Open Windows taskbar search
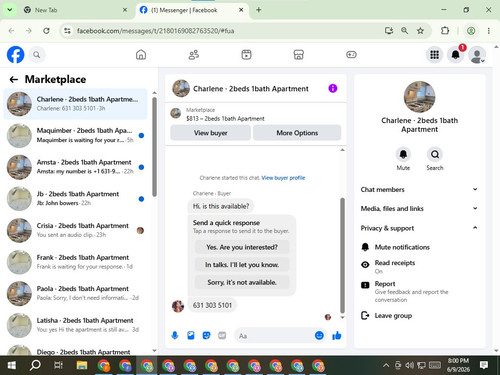Image resolution: width=500 pixels, height=375 pixels. [x=35, y=365]
